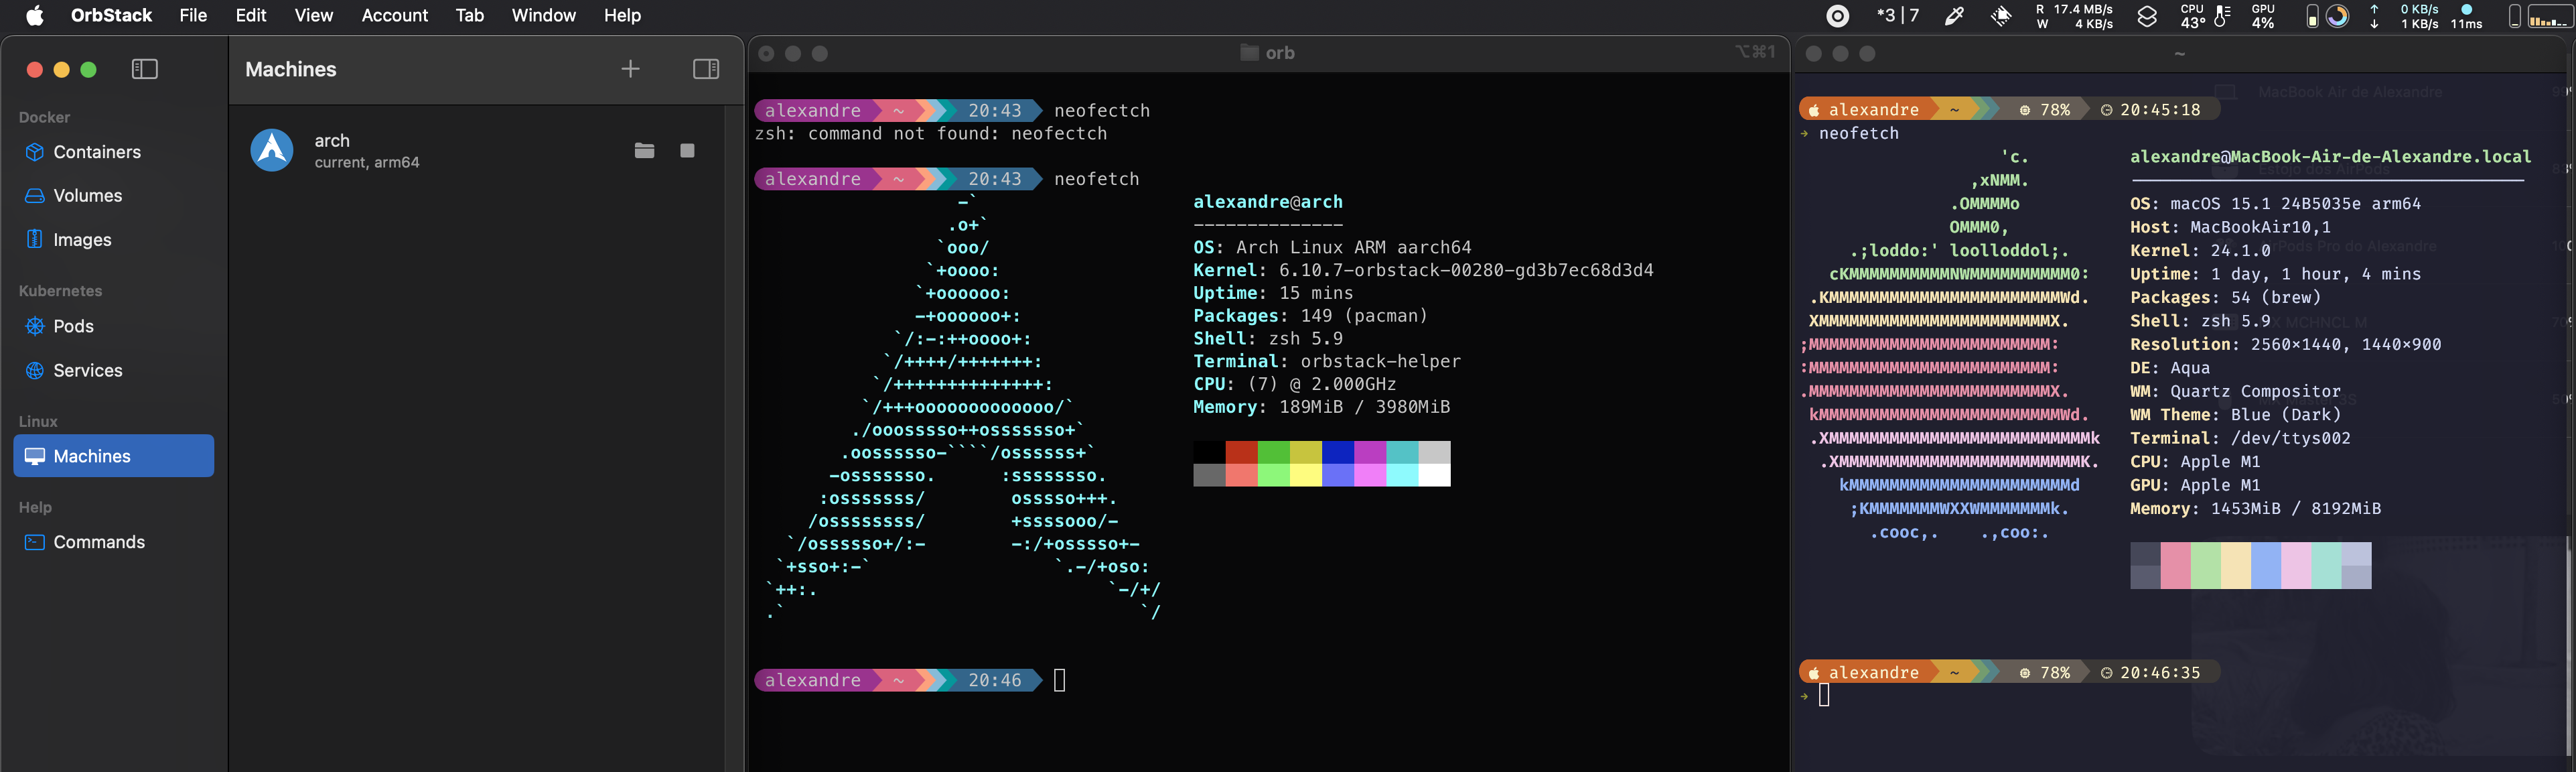Click 'Host: MacBookAir10,1' line
This screenshot has width=2576, height=772.
tap(2230, 227)
